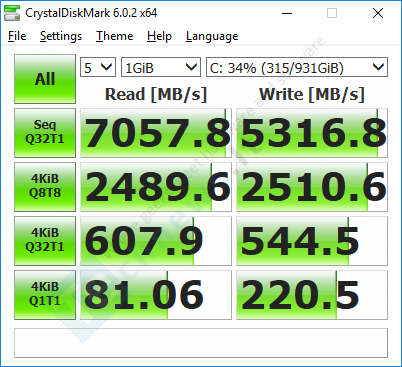
Task: Run all benchmarks with the All button
Action: click(x=45, y=79)
